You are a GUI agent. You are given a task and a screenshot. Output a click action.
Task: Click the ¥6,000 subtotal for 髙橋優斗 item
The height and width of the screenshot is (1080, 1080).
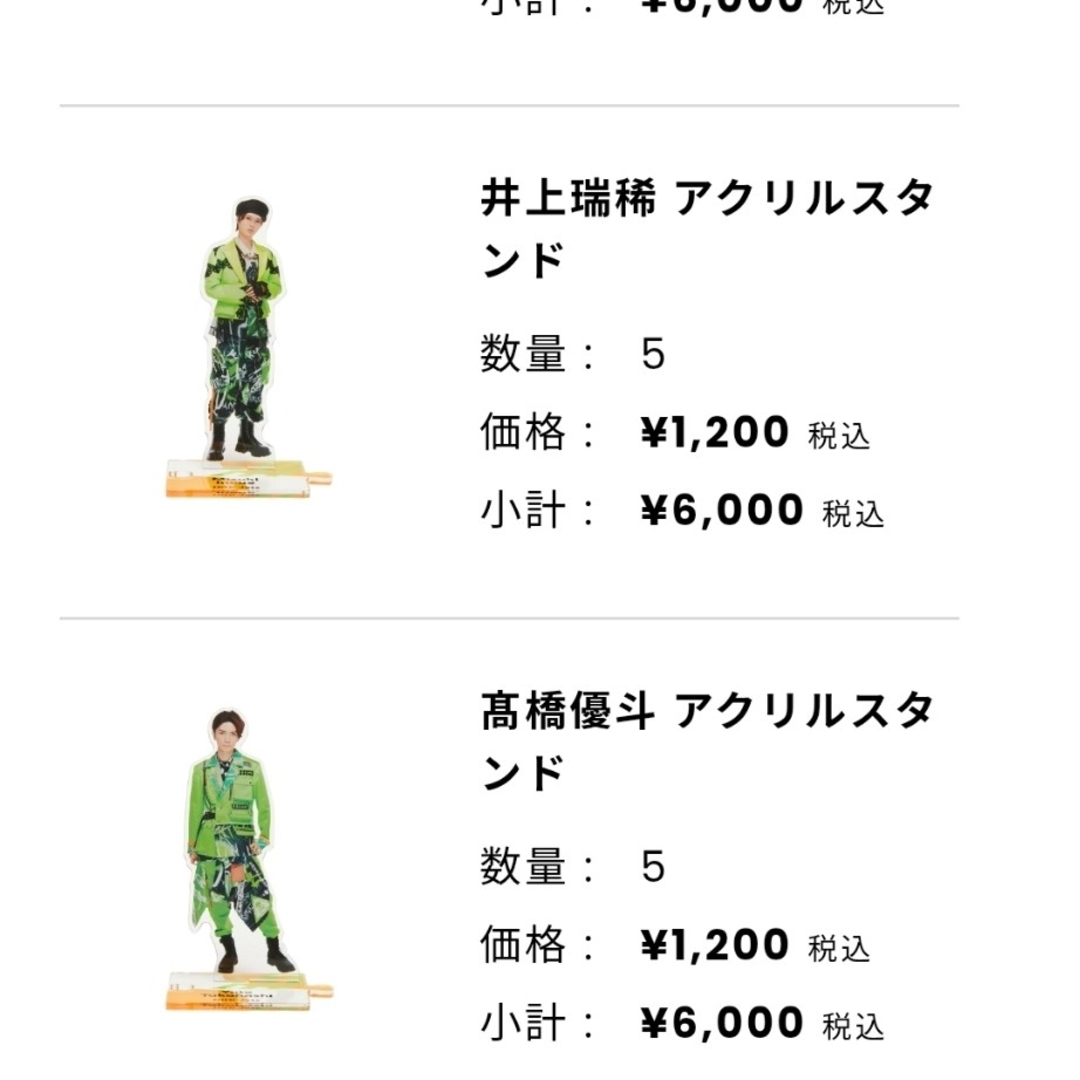pos(722,1023)
